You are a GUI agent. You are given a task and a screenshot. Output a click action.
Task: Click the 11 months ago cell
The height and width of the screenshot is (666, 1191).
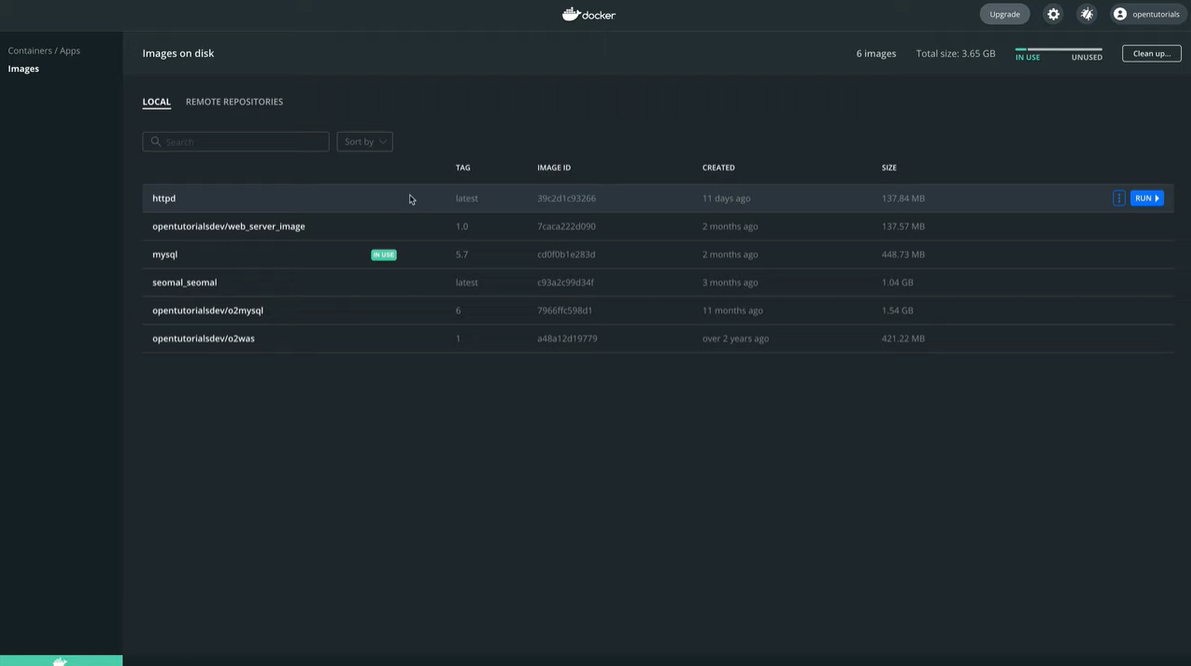[732, 311]
